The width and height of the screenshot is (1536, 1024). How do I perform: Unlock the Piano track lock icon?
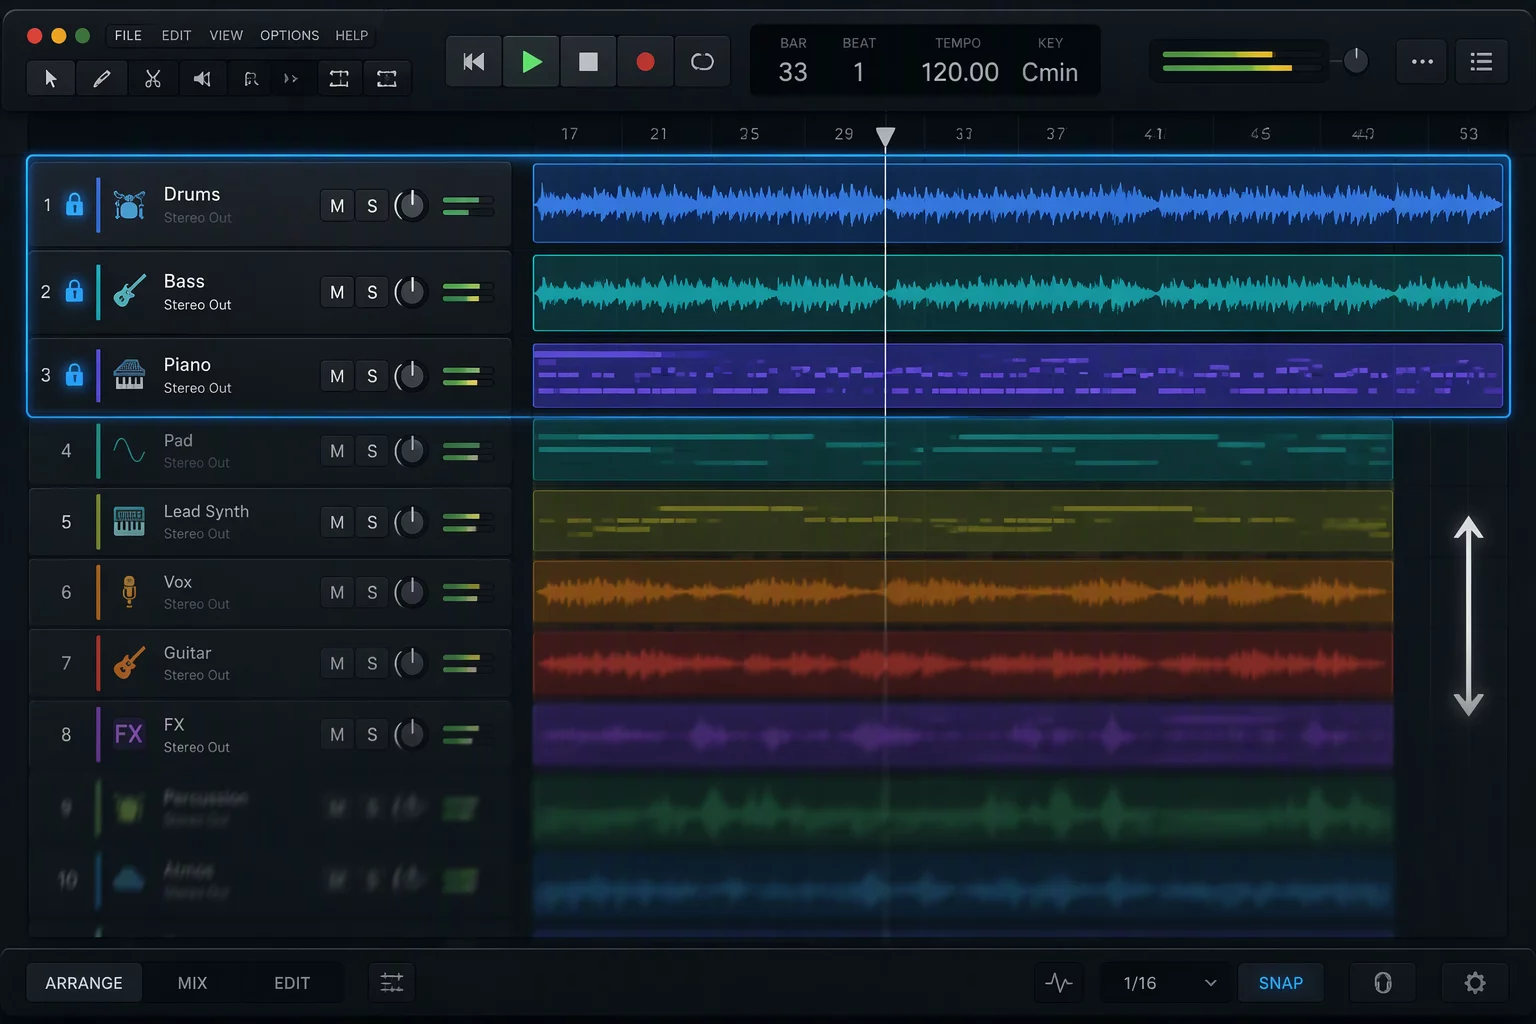(x=74, y=375)
